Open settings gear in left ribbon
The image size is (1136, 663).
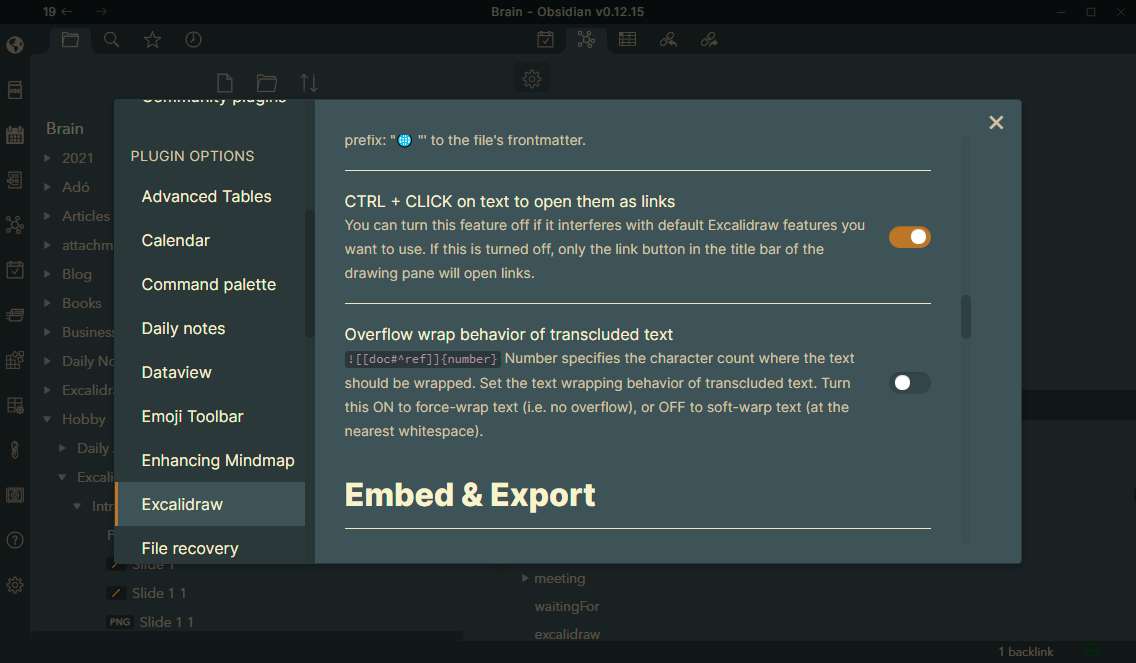[15, 585]
